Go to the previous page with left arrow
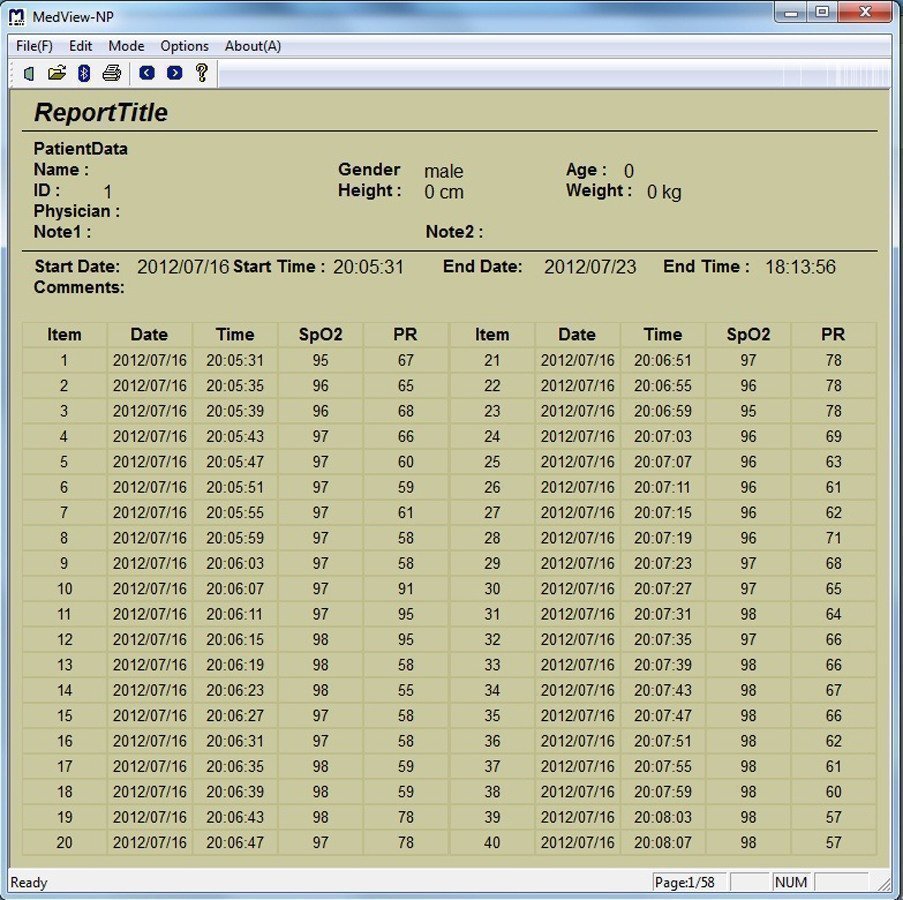 [147, 73]
